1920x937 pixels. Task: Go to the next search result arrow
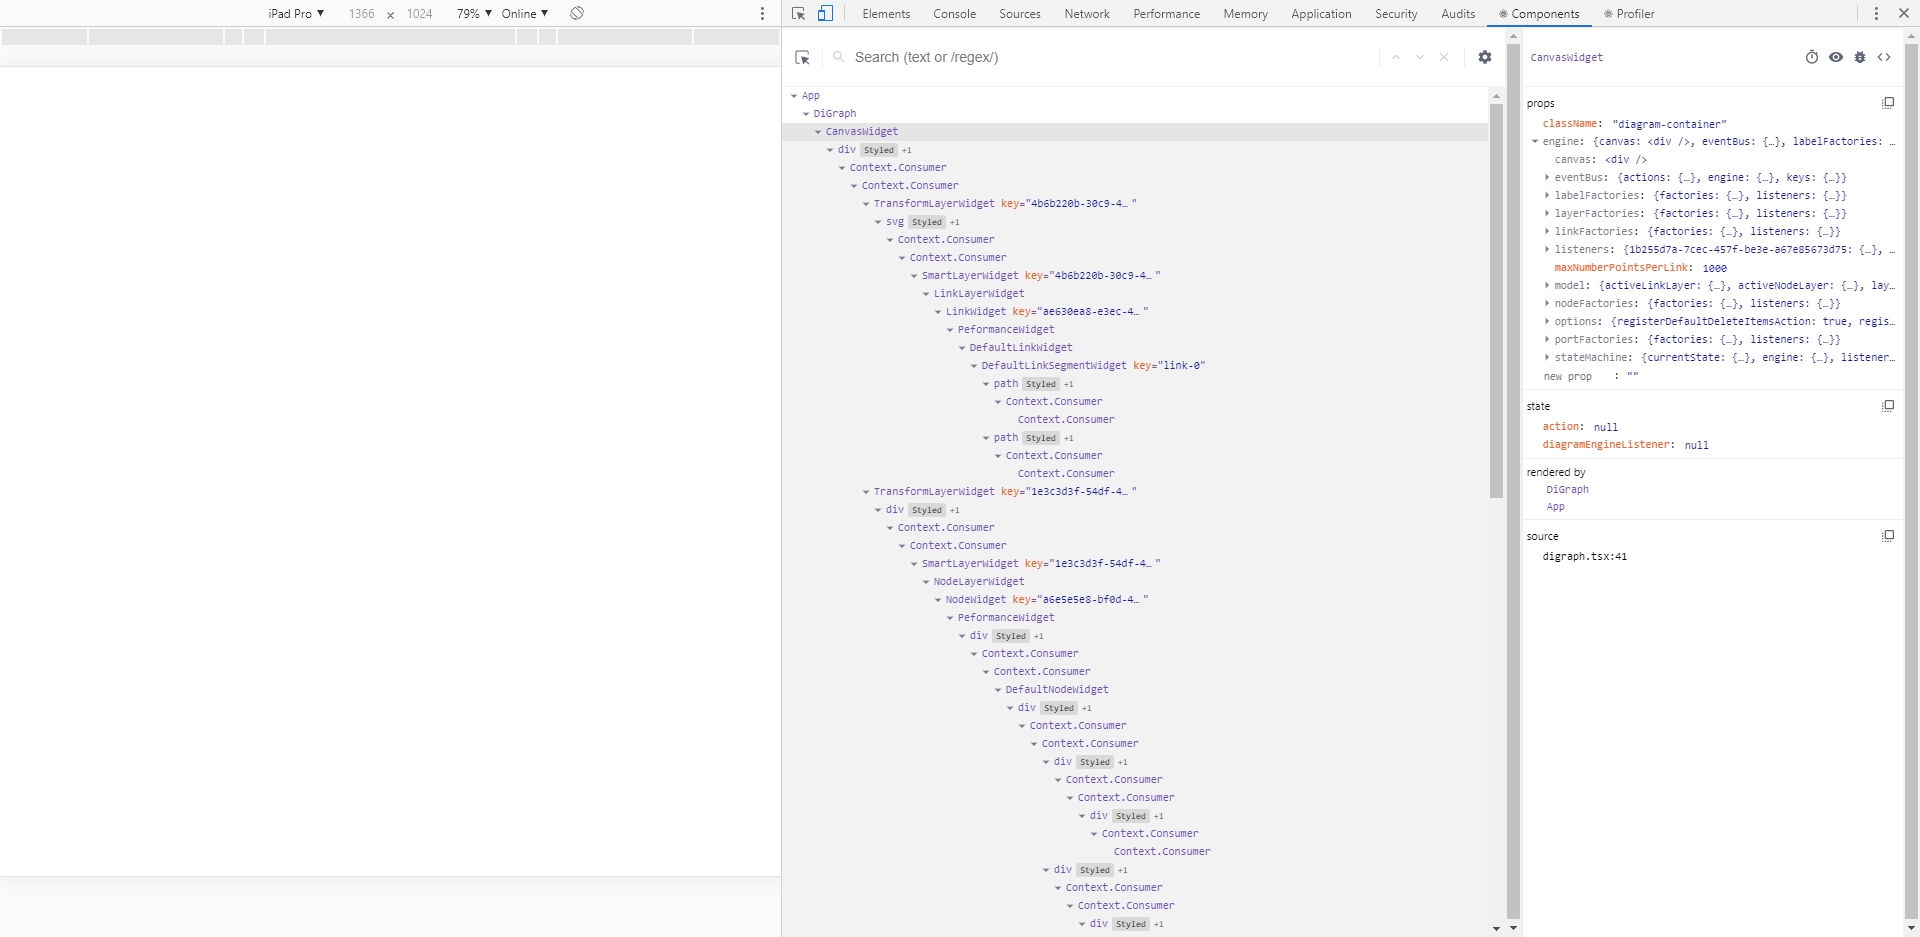click(1420, 57)
